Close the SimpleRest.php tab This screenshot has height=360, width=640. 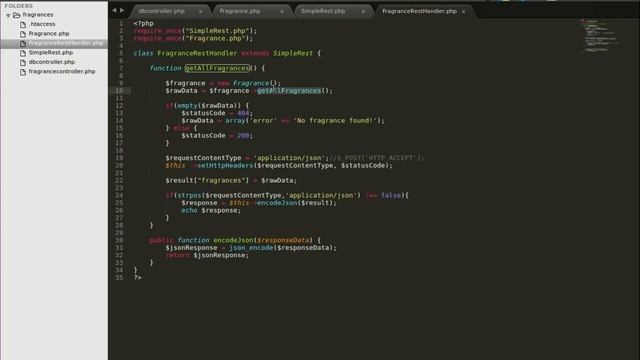[x=363, y=12]
